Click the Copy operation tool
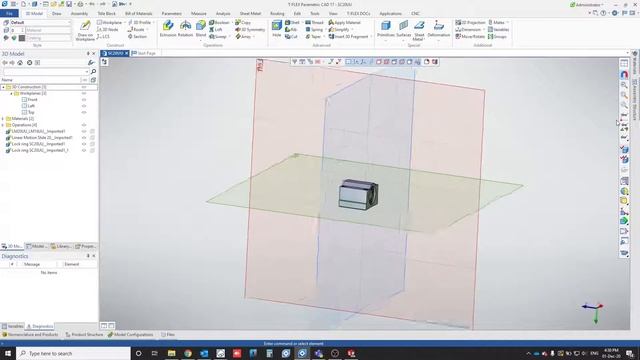This screenshot has width=640, height=360. pos(243,22)
